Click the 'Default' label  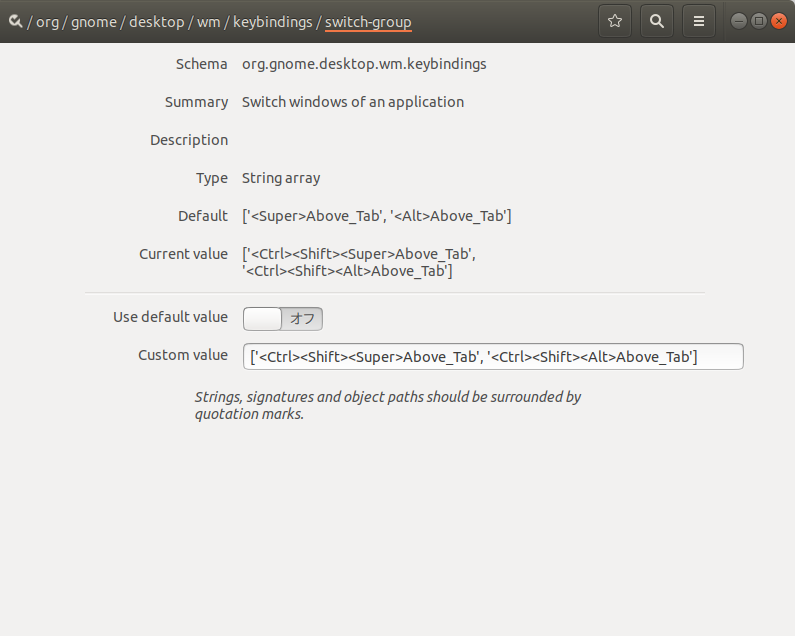[x=203, y=216]
